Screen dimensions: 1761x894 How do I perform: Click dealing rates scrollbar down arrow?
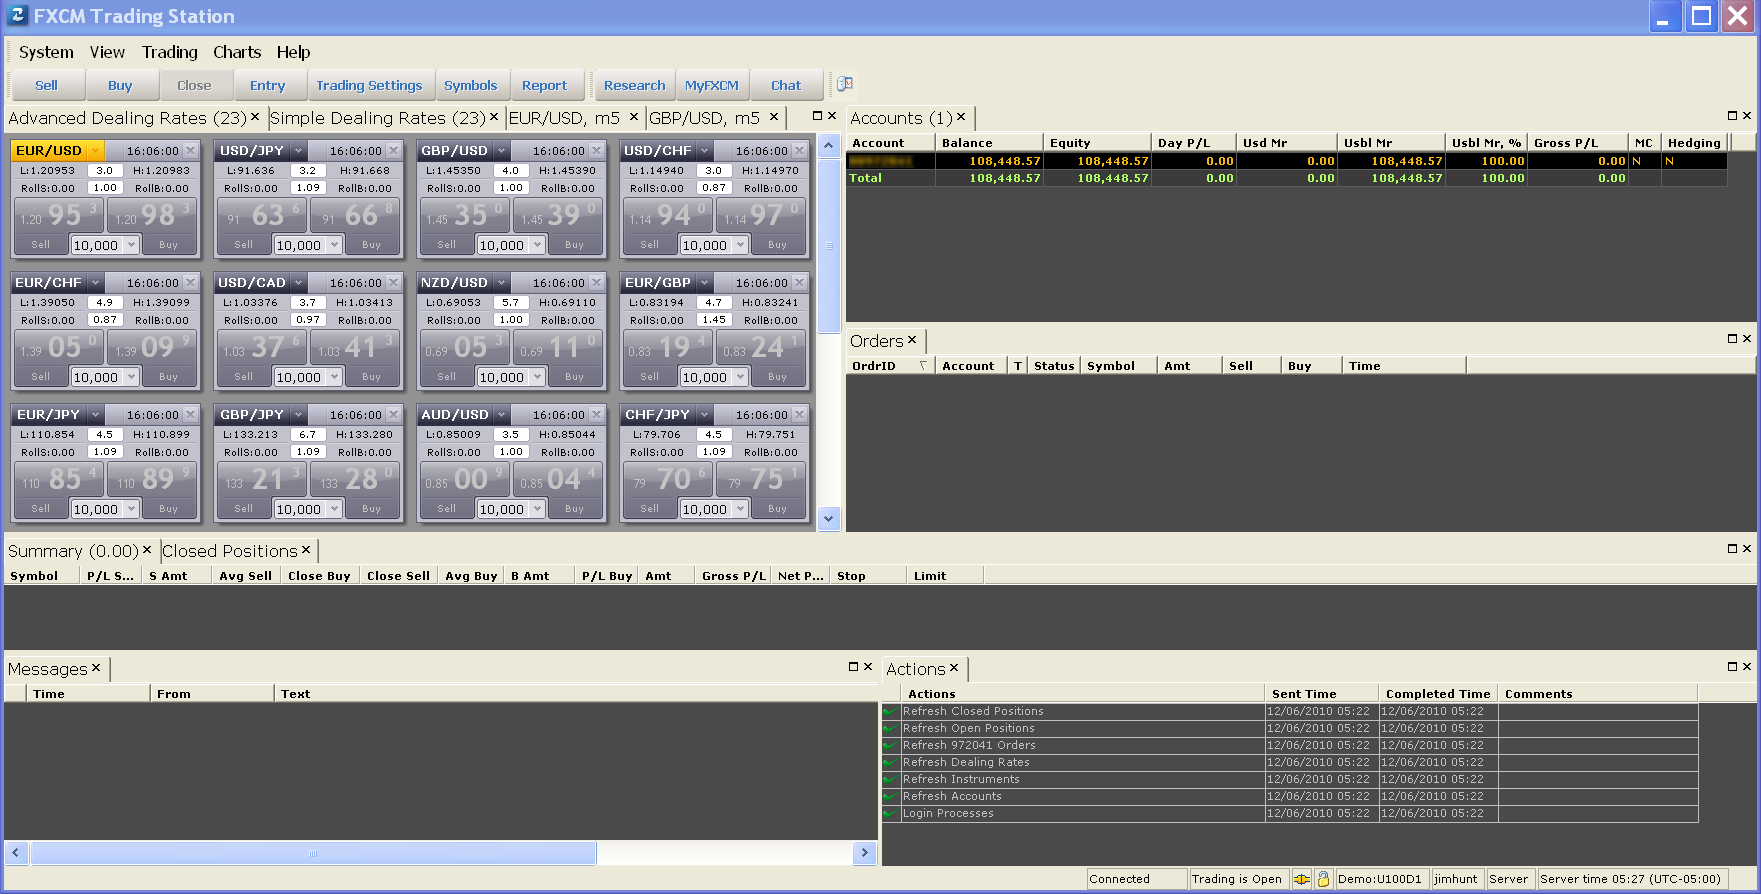point(828,518)
